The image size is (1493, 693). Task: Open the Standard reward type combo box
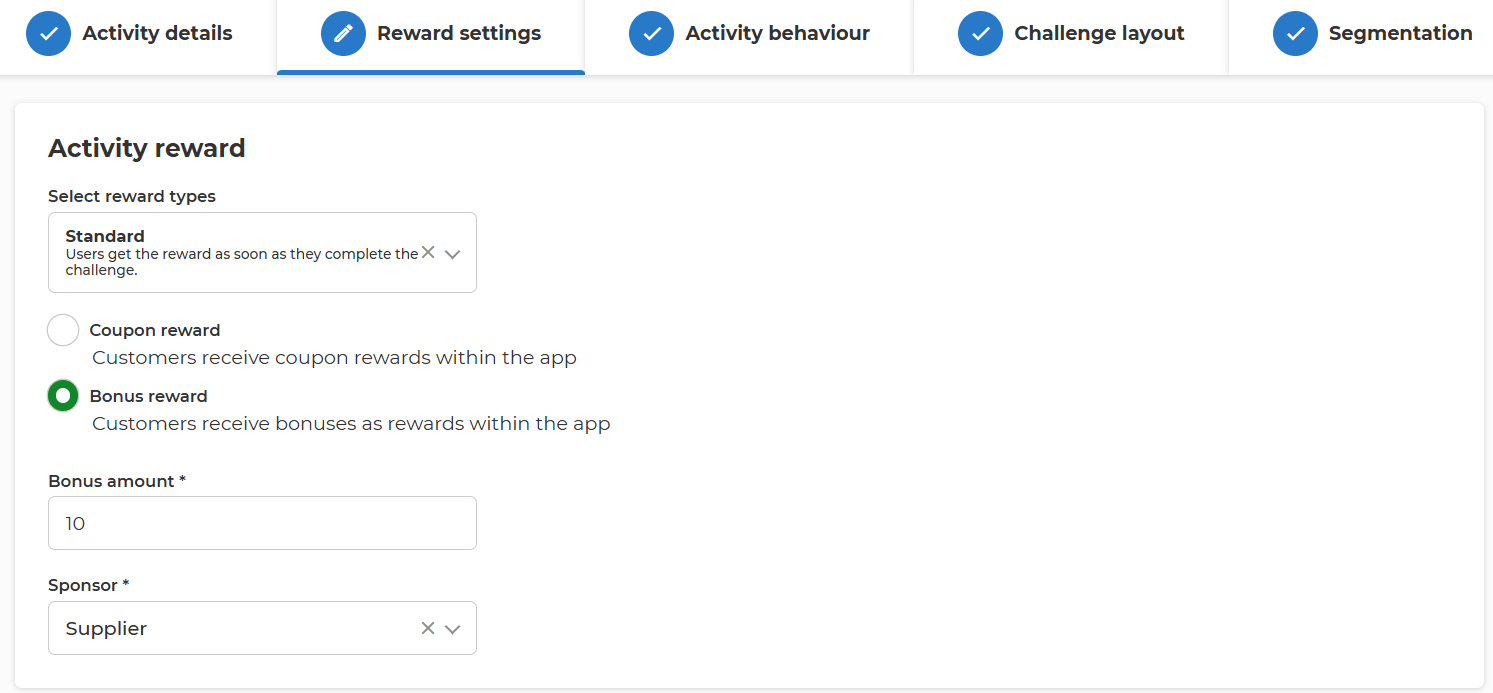[x=262, y=253]
